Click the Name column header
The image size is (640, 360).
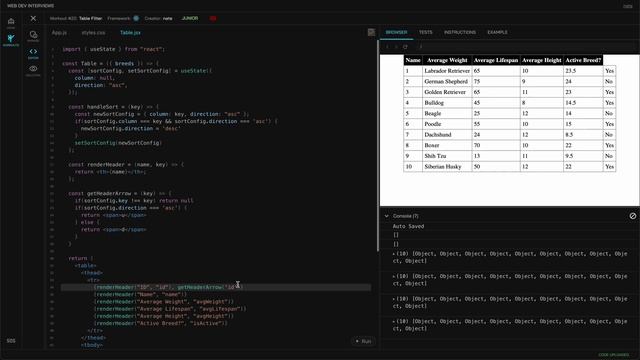click(413, 60)
